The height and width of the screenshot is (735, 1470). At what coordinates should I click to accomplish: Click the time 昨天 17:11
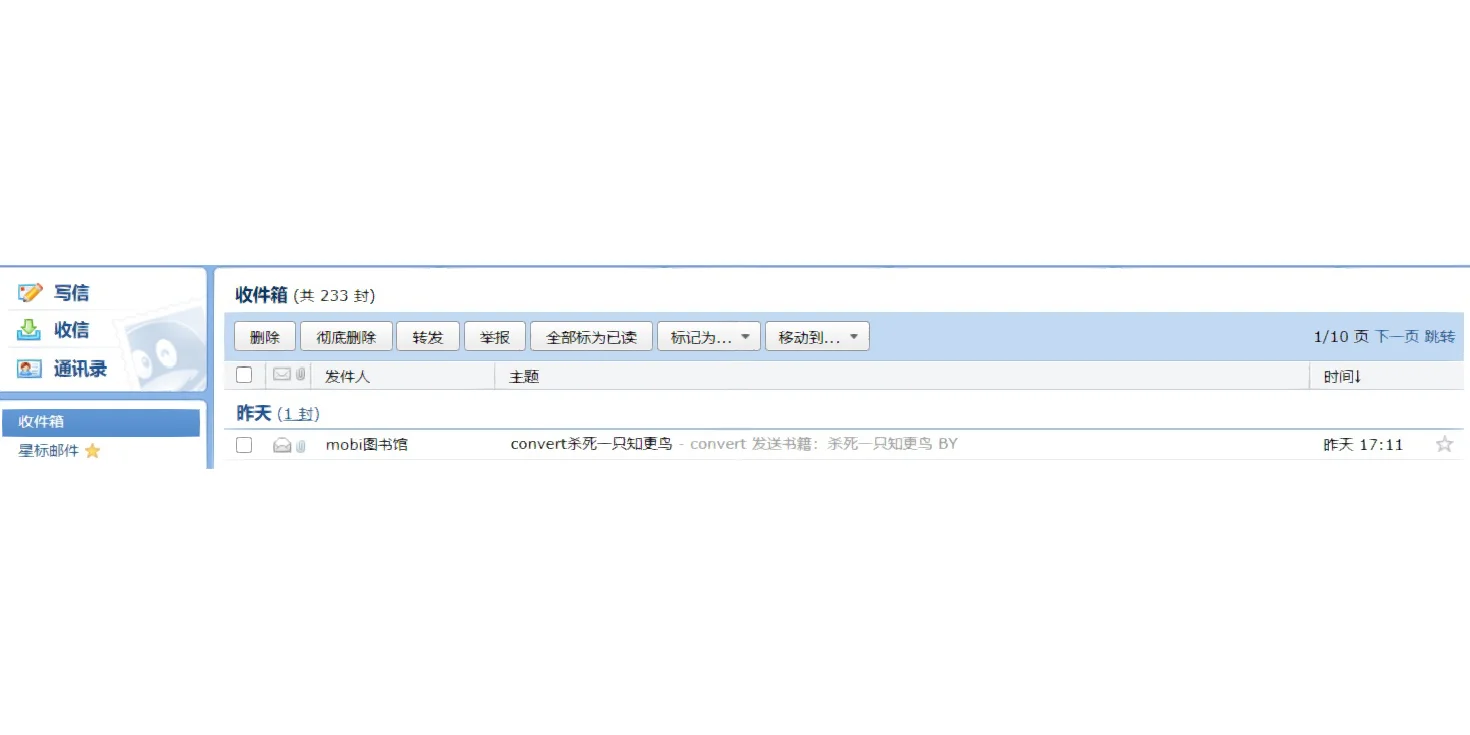pos(1363,444)
